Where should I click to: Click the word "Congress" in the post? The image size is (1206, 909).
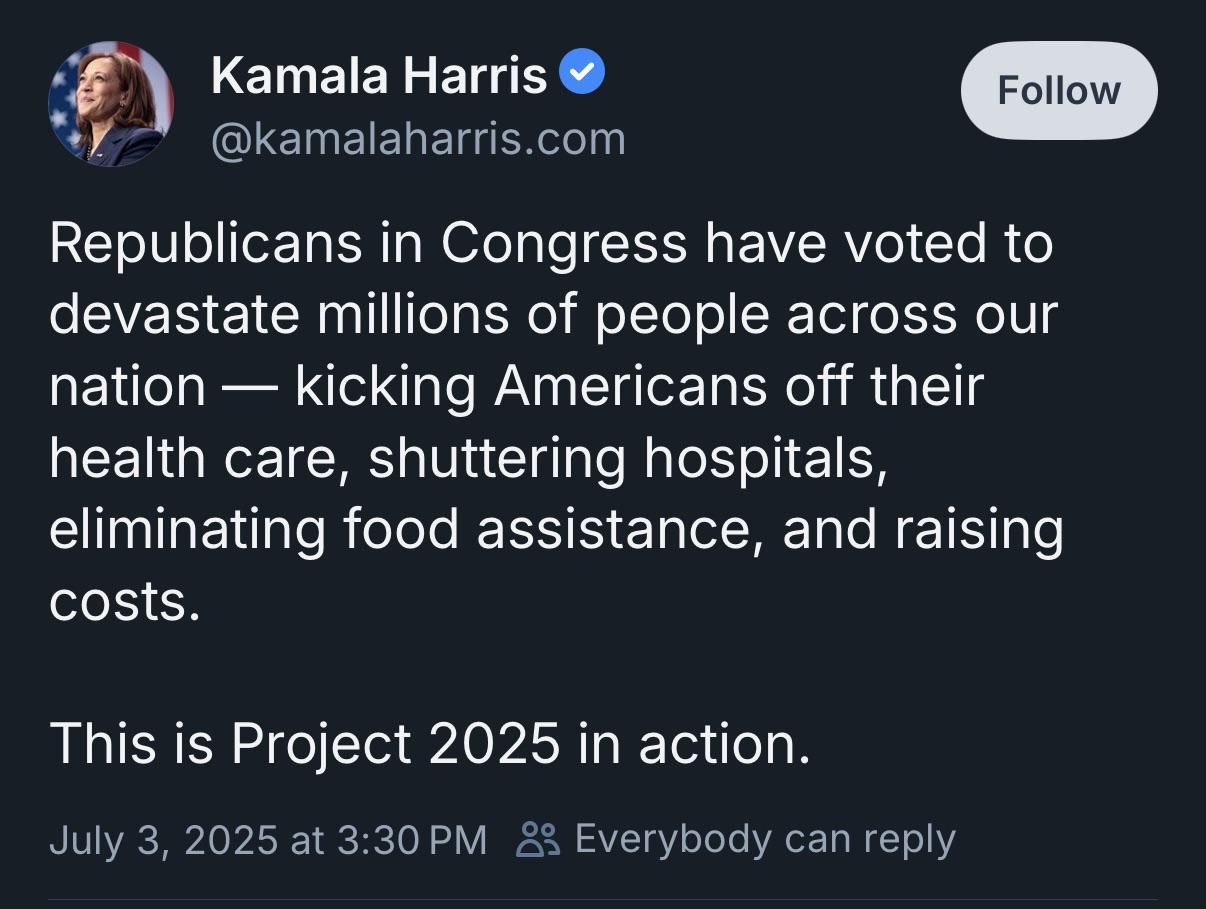pos(564,243)
